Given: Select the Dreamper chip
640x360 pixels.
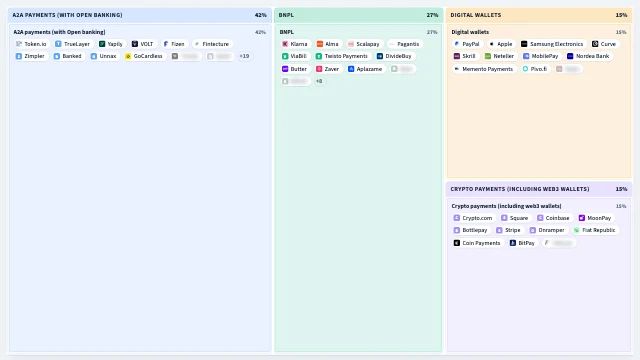Looking at the screenshot, I should click(x=547, y=230).
